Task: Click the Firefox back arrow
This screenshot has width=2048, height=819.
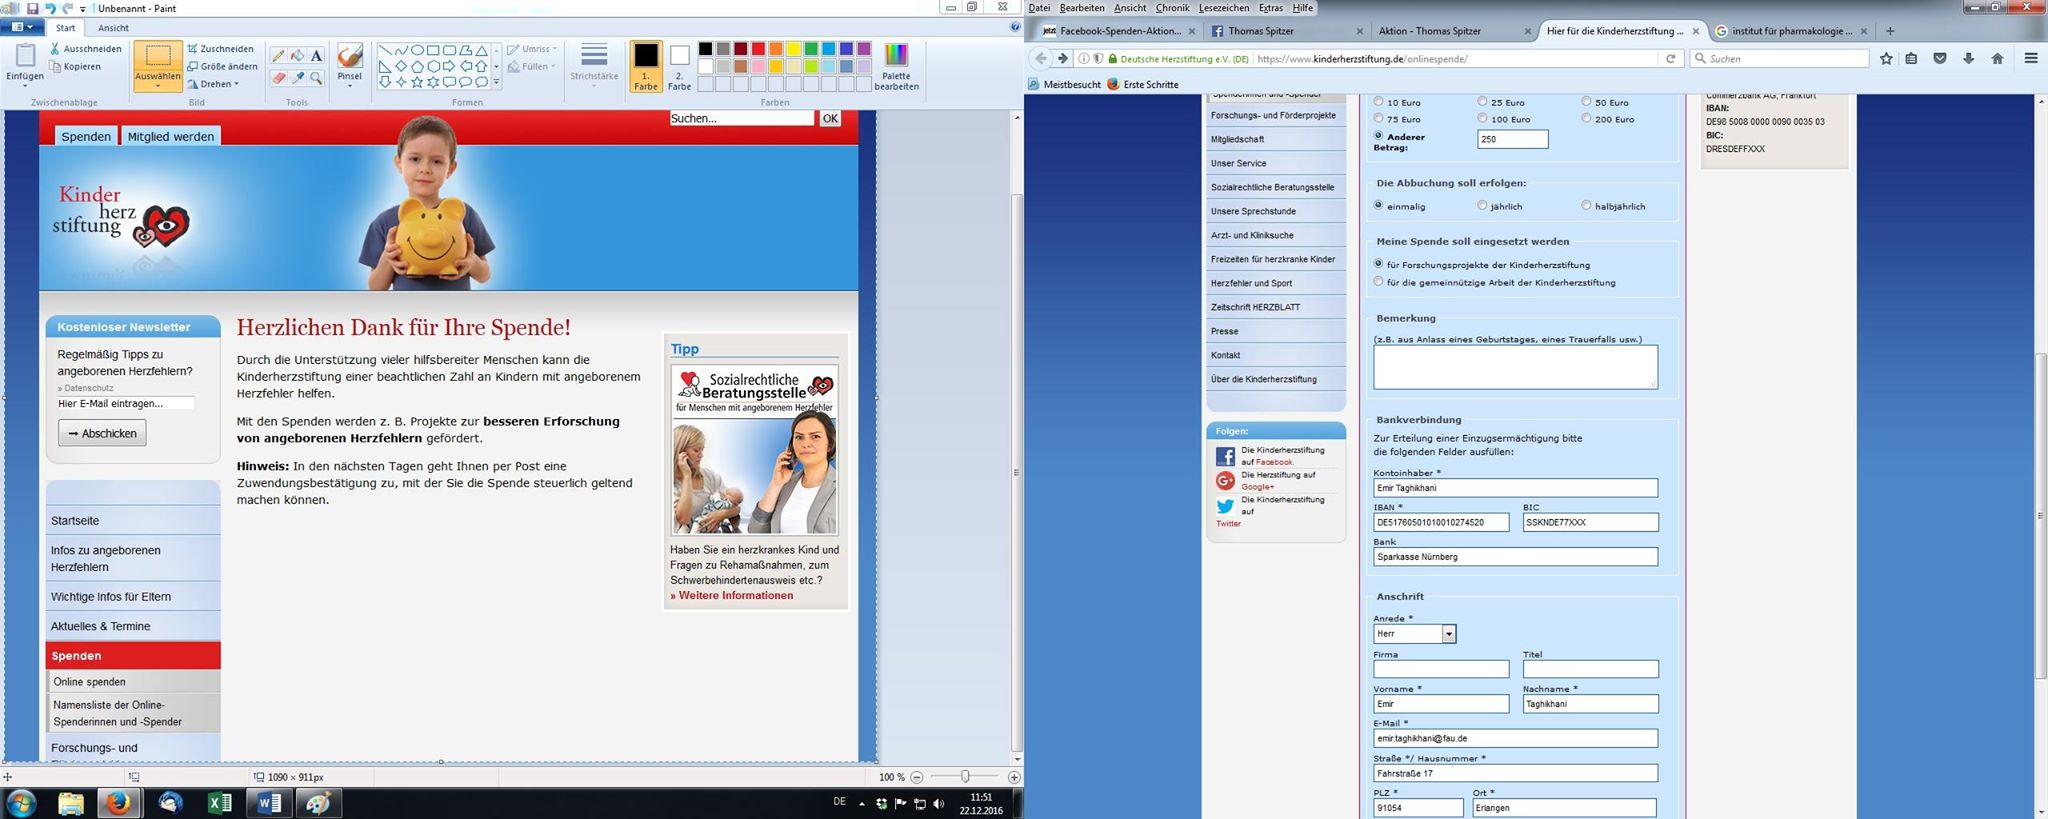Action: (x=1041, y=59)
